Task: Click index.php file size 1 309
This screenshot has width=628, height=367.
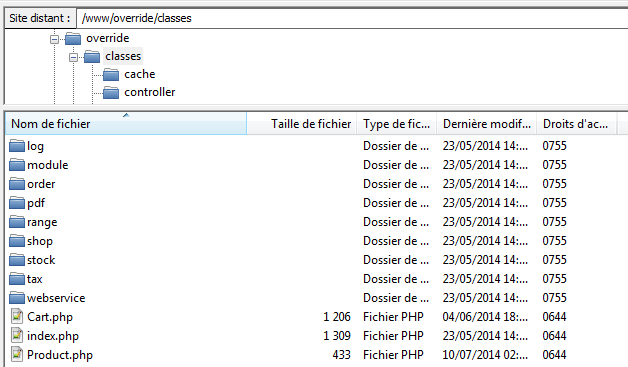Action: coord(337,336)
